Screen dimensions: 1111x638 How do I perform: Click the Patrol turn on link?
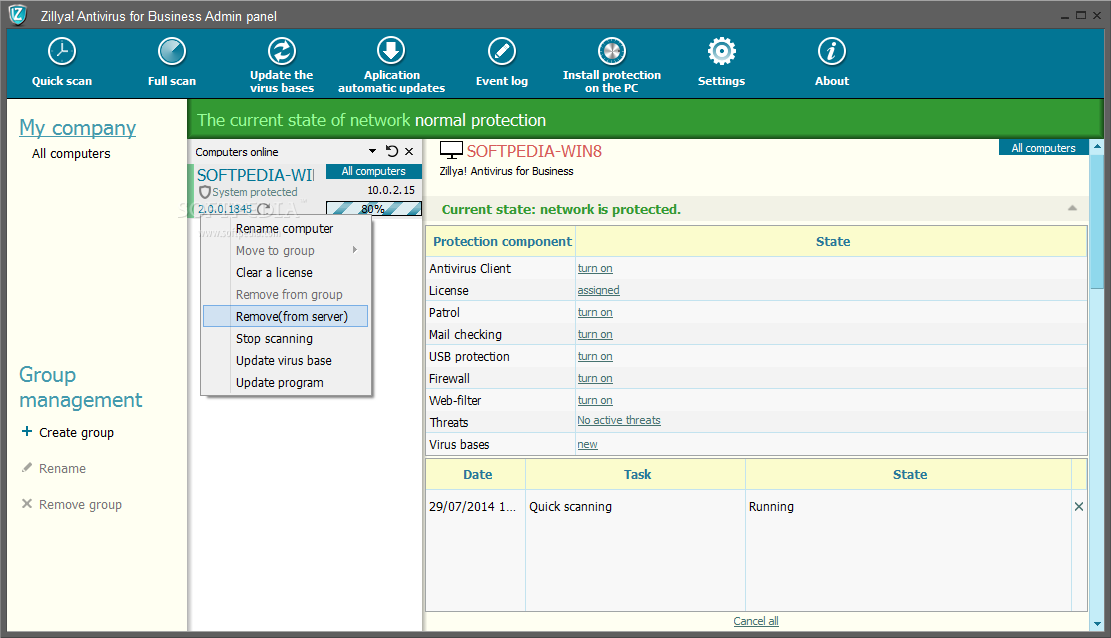(594, 312)
